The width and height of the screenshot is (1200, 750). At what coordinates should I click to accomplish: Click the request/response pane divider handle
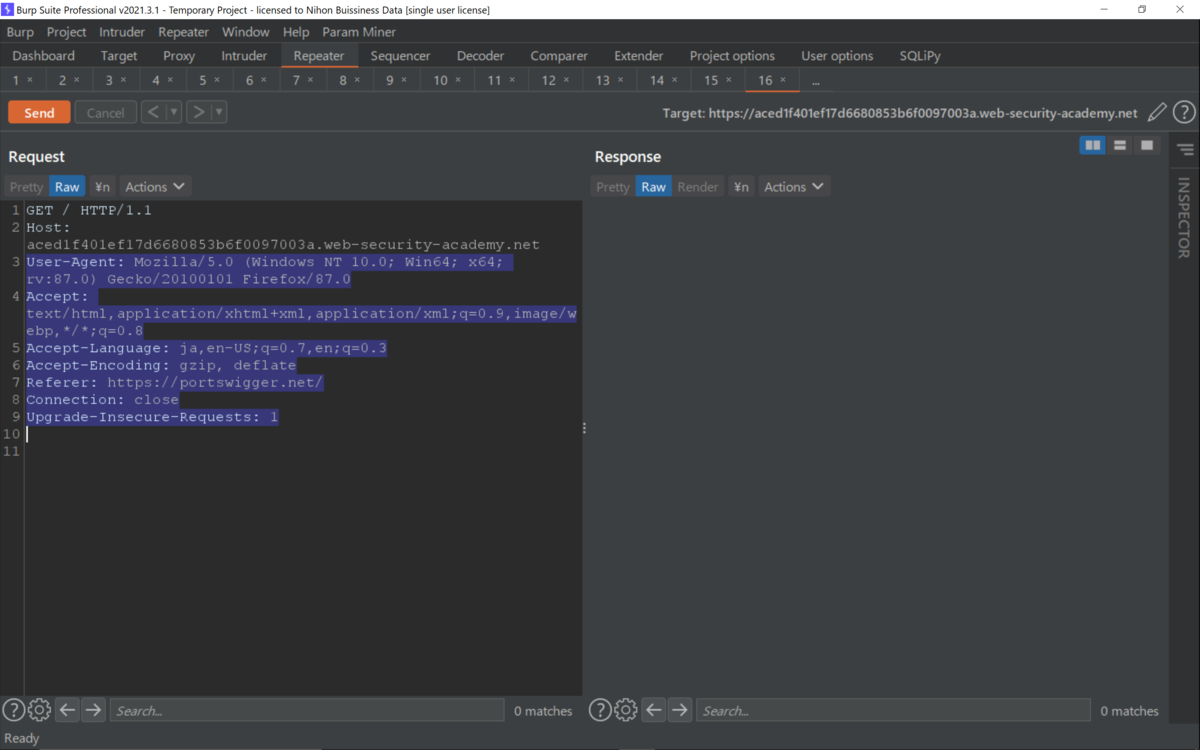coord(584,428)
